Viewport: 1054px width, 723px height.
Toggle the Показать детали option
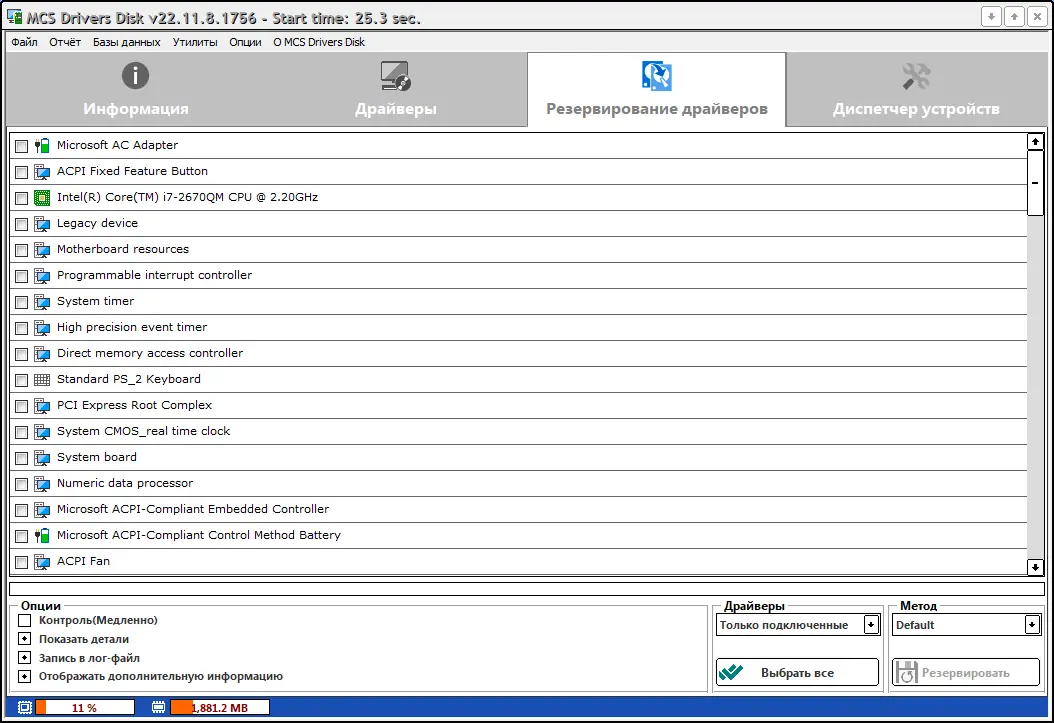click(x=25, y=638)
